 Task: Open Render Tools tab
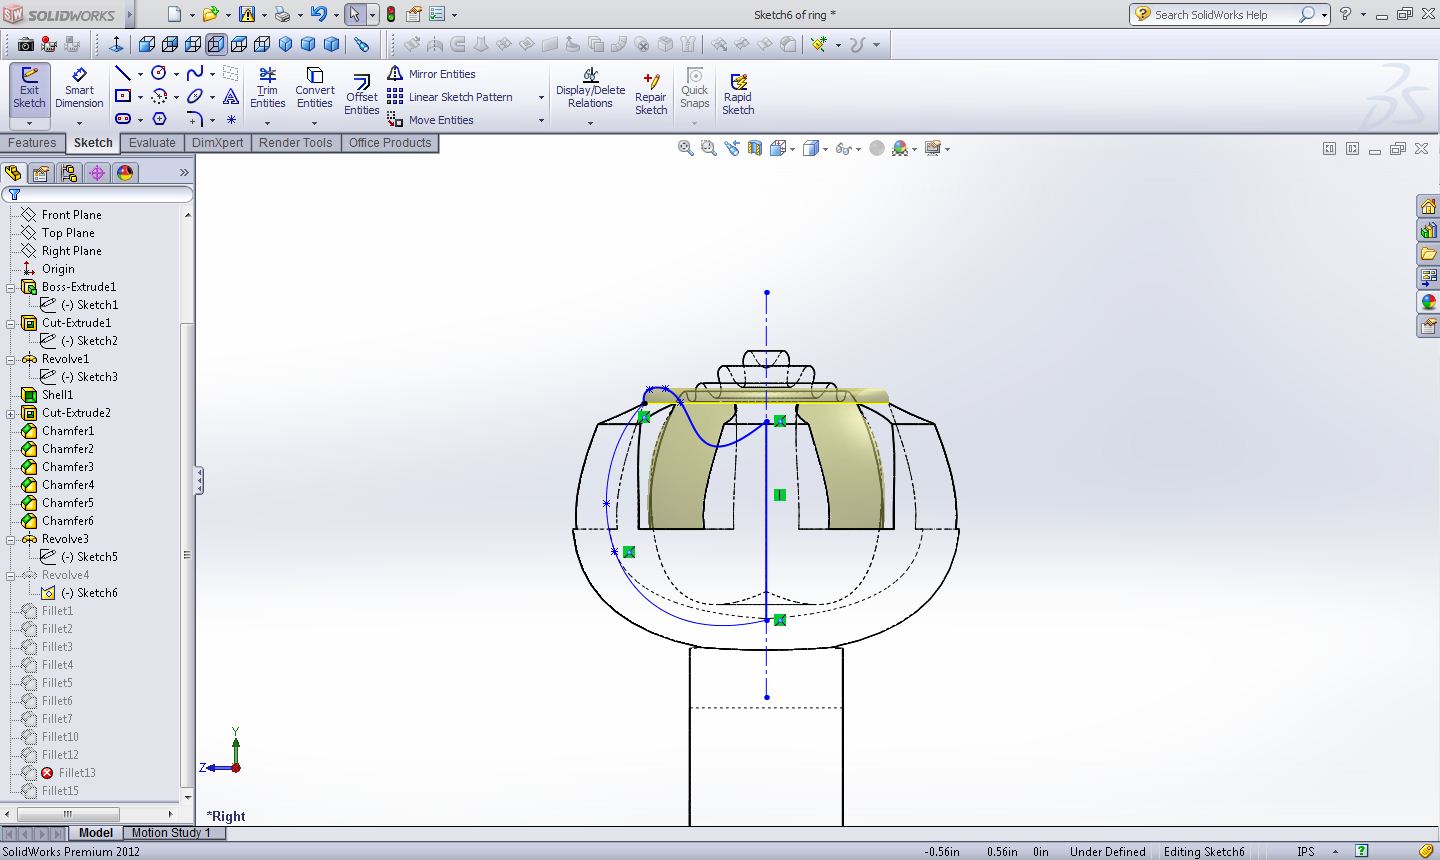click(295, 142)
